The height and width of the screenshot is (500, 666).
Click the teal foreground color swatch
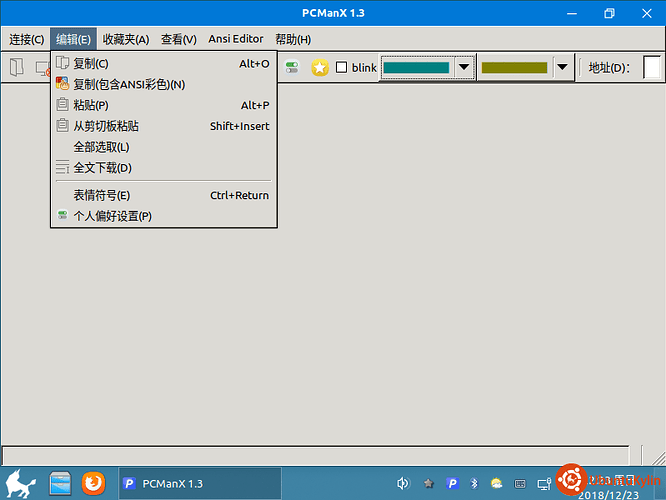[x=416, y=68]
